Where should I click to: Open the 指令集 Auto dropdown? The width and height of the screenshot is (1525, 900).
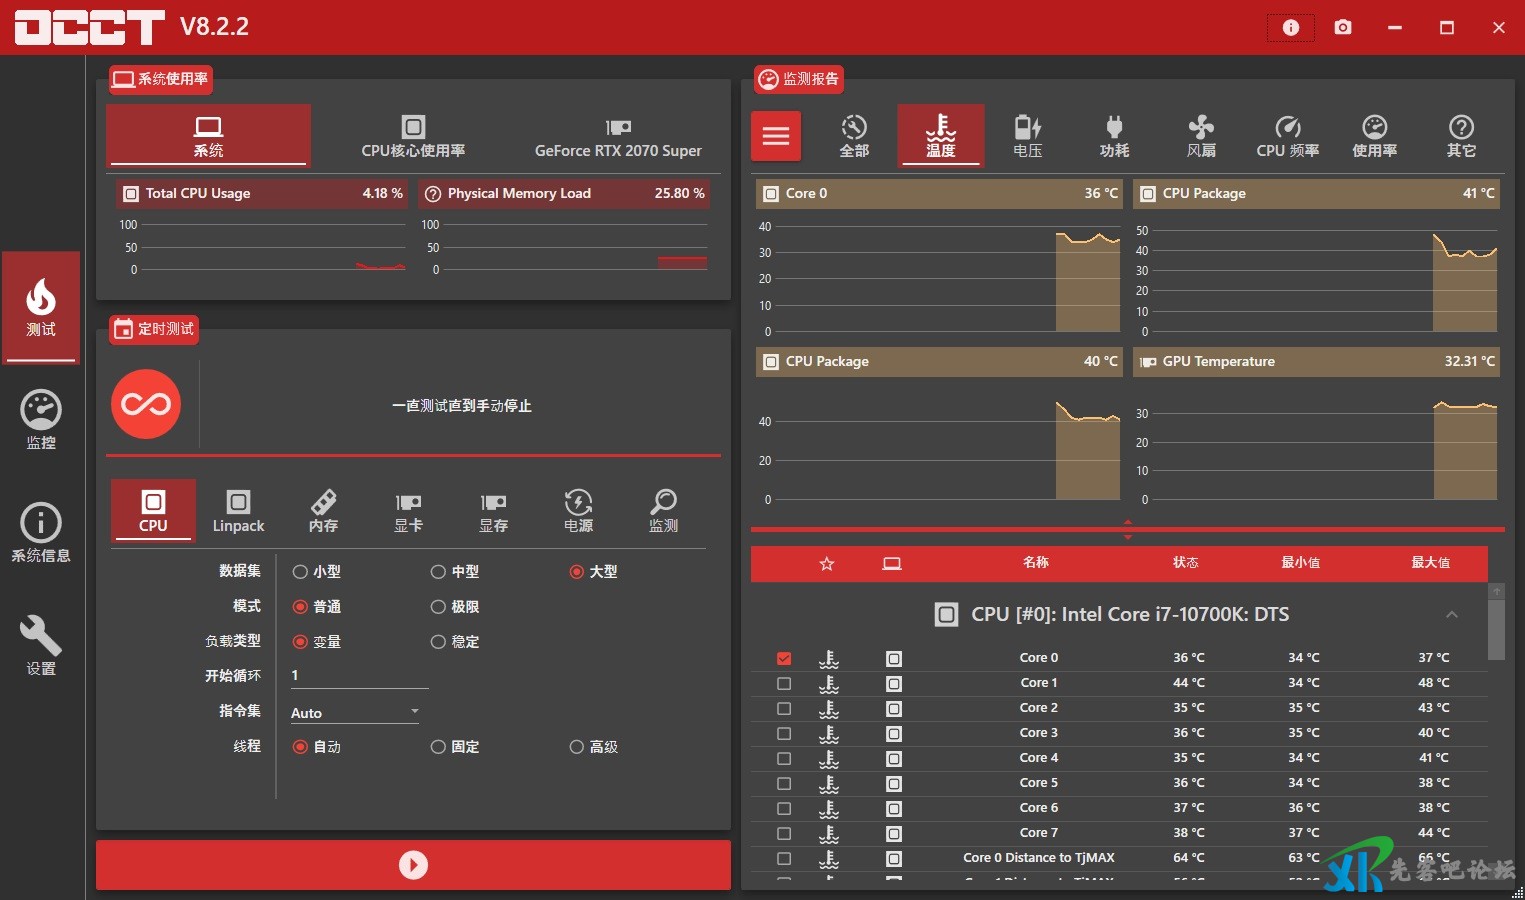[355, 713]
